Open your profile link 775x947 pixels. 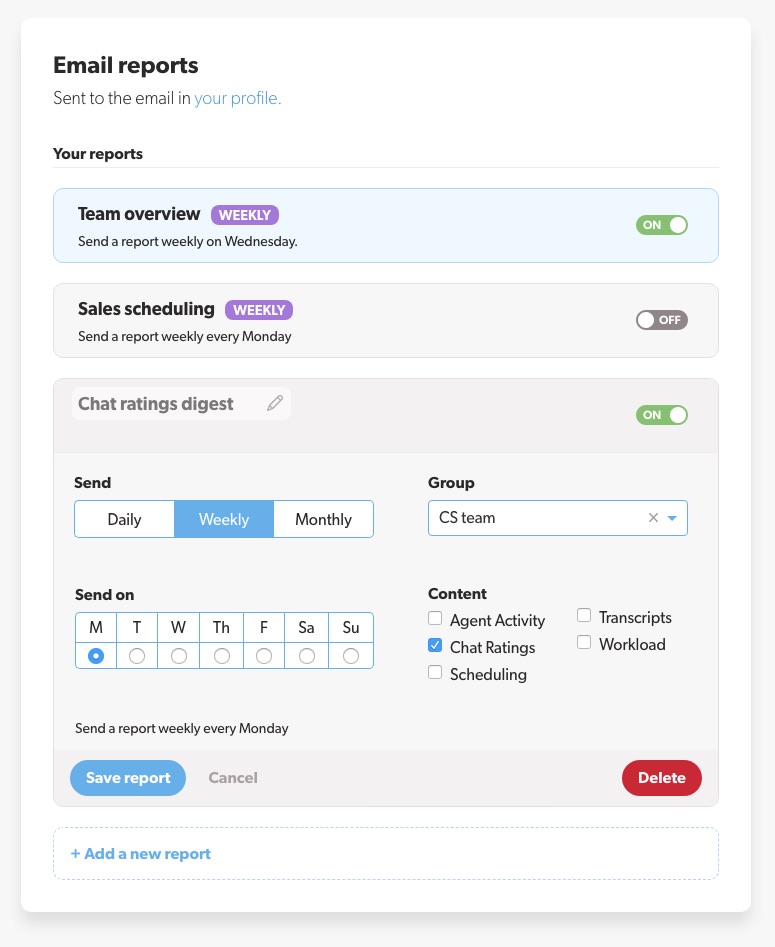click(236, 98)
